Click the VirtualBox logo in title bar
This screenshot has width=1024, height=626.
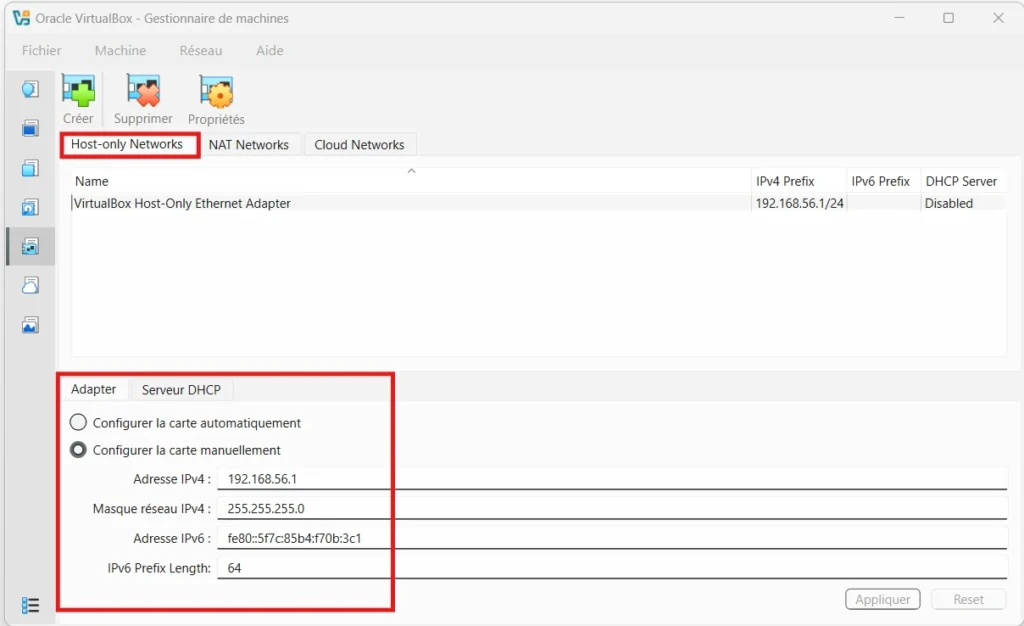(x=21, y=18)
